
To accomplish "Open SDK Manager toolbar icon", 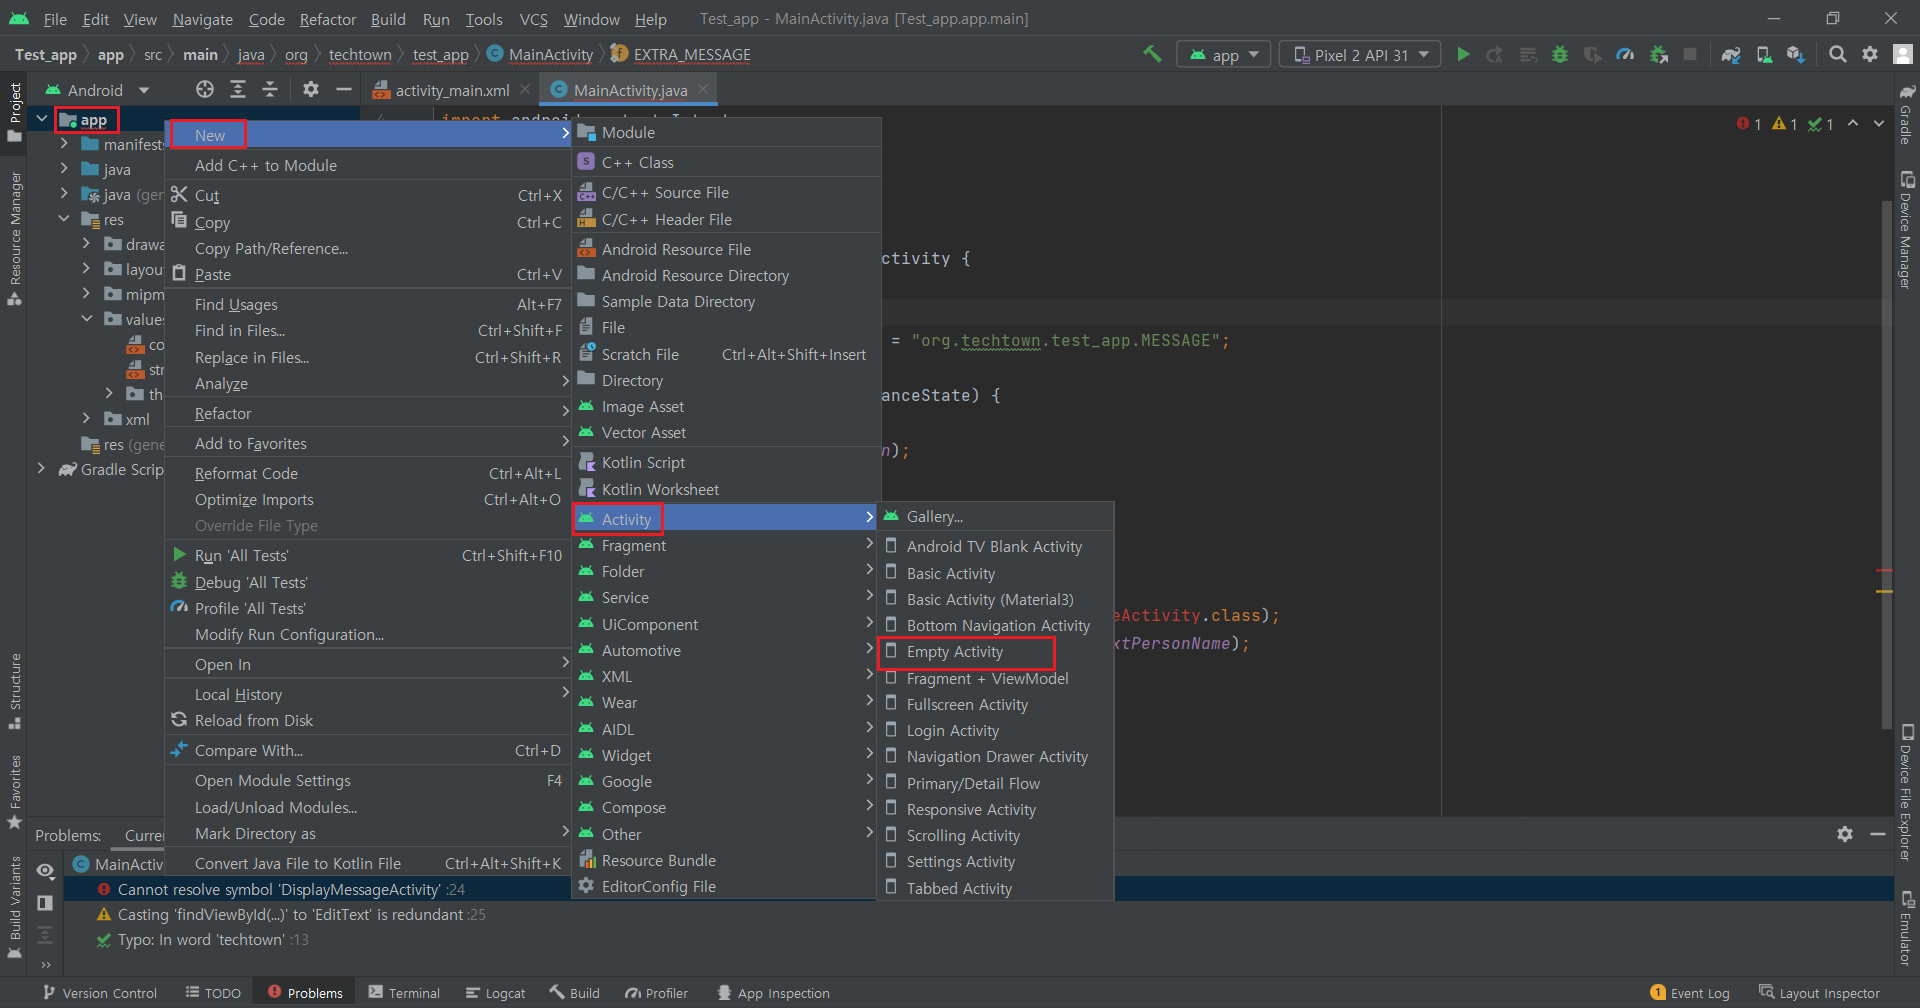I will click(x=1796, y=55).
